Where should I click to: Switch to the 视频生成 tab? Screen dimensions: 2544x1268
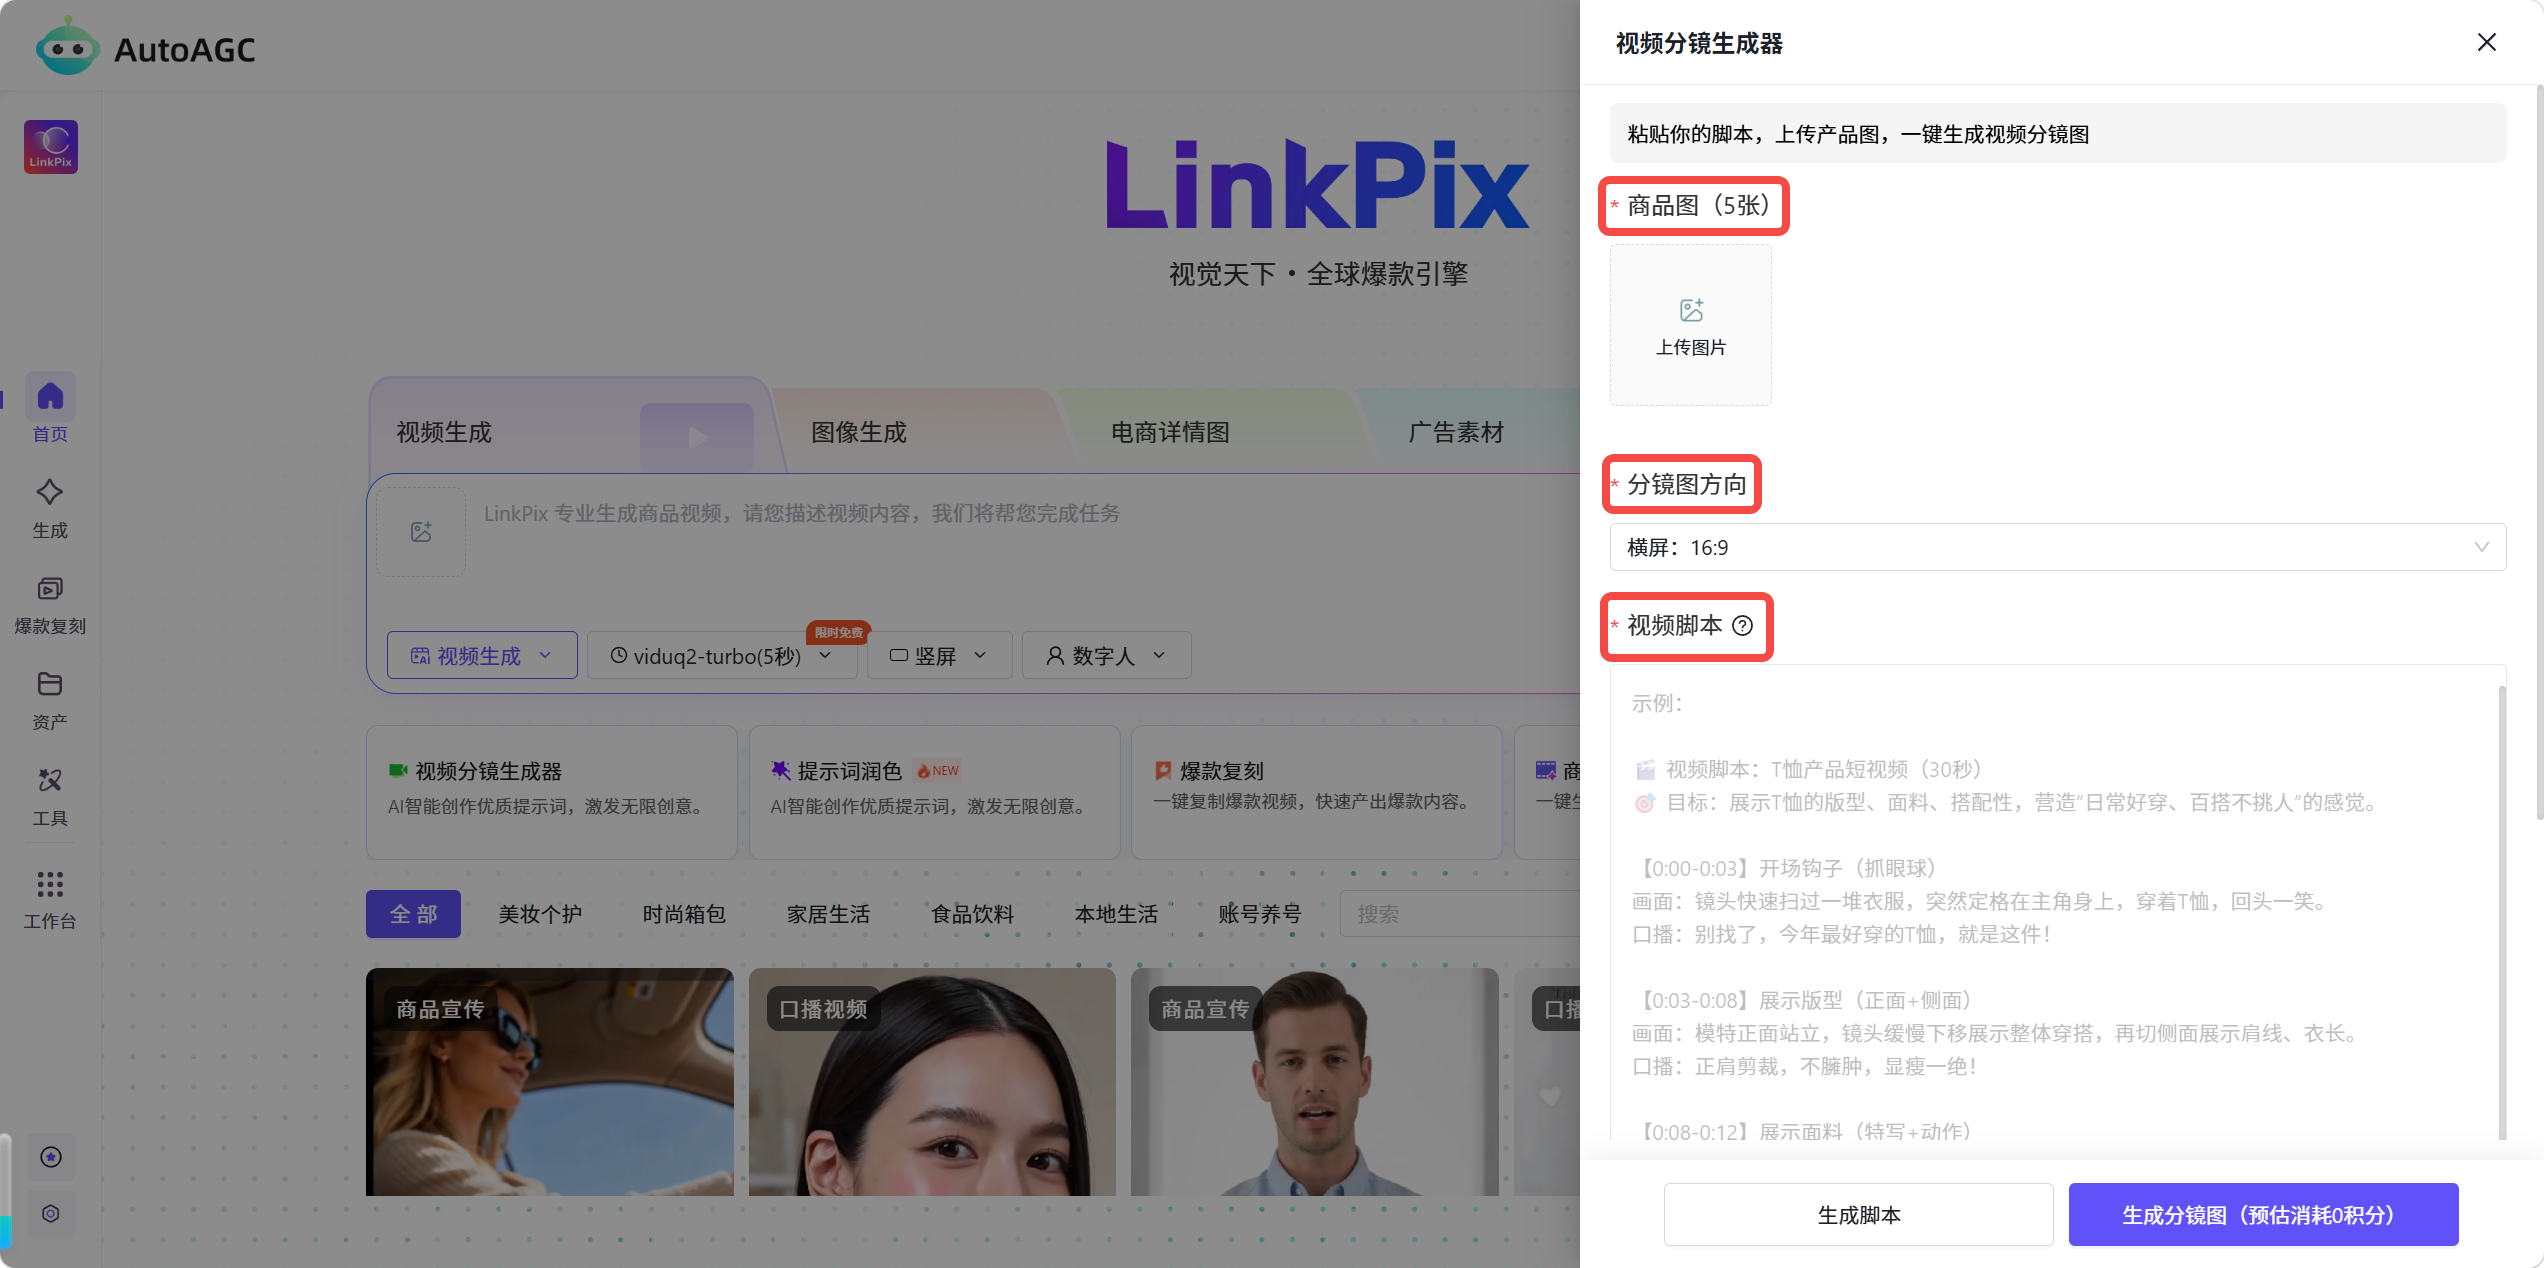[445, 433]
